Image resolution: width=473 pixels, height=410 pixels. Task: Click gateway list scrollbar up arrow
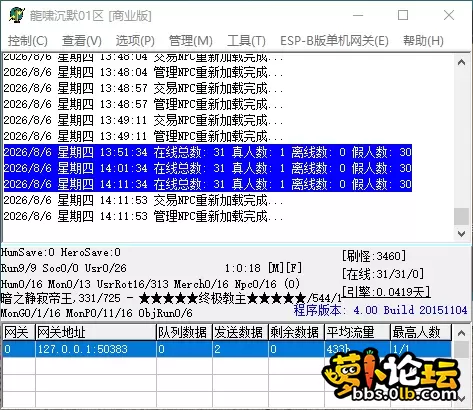[461, 333]
